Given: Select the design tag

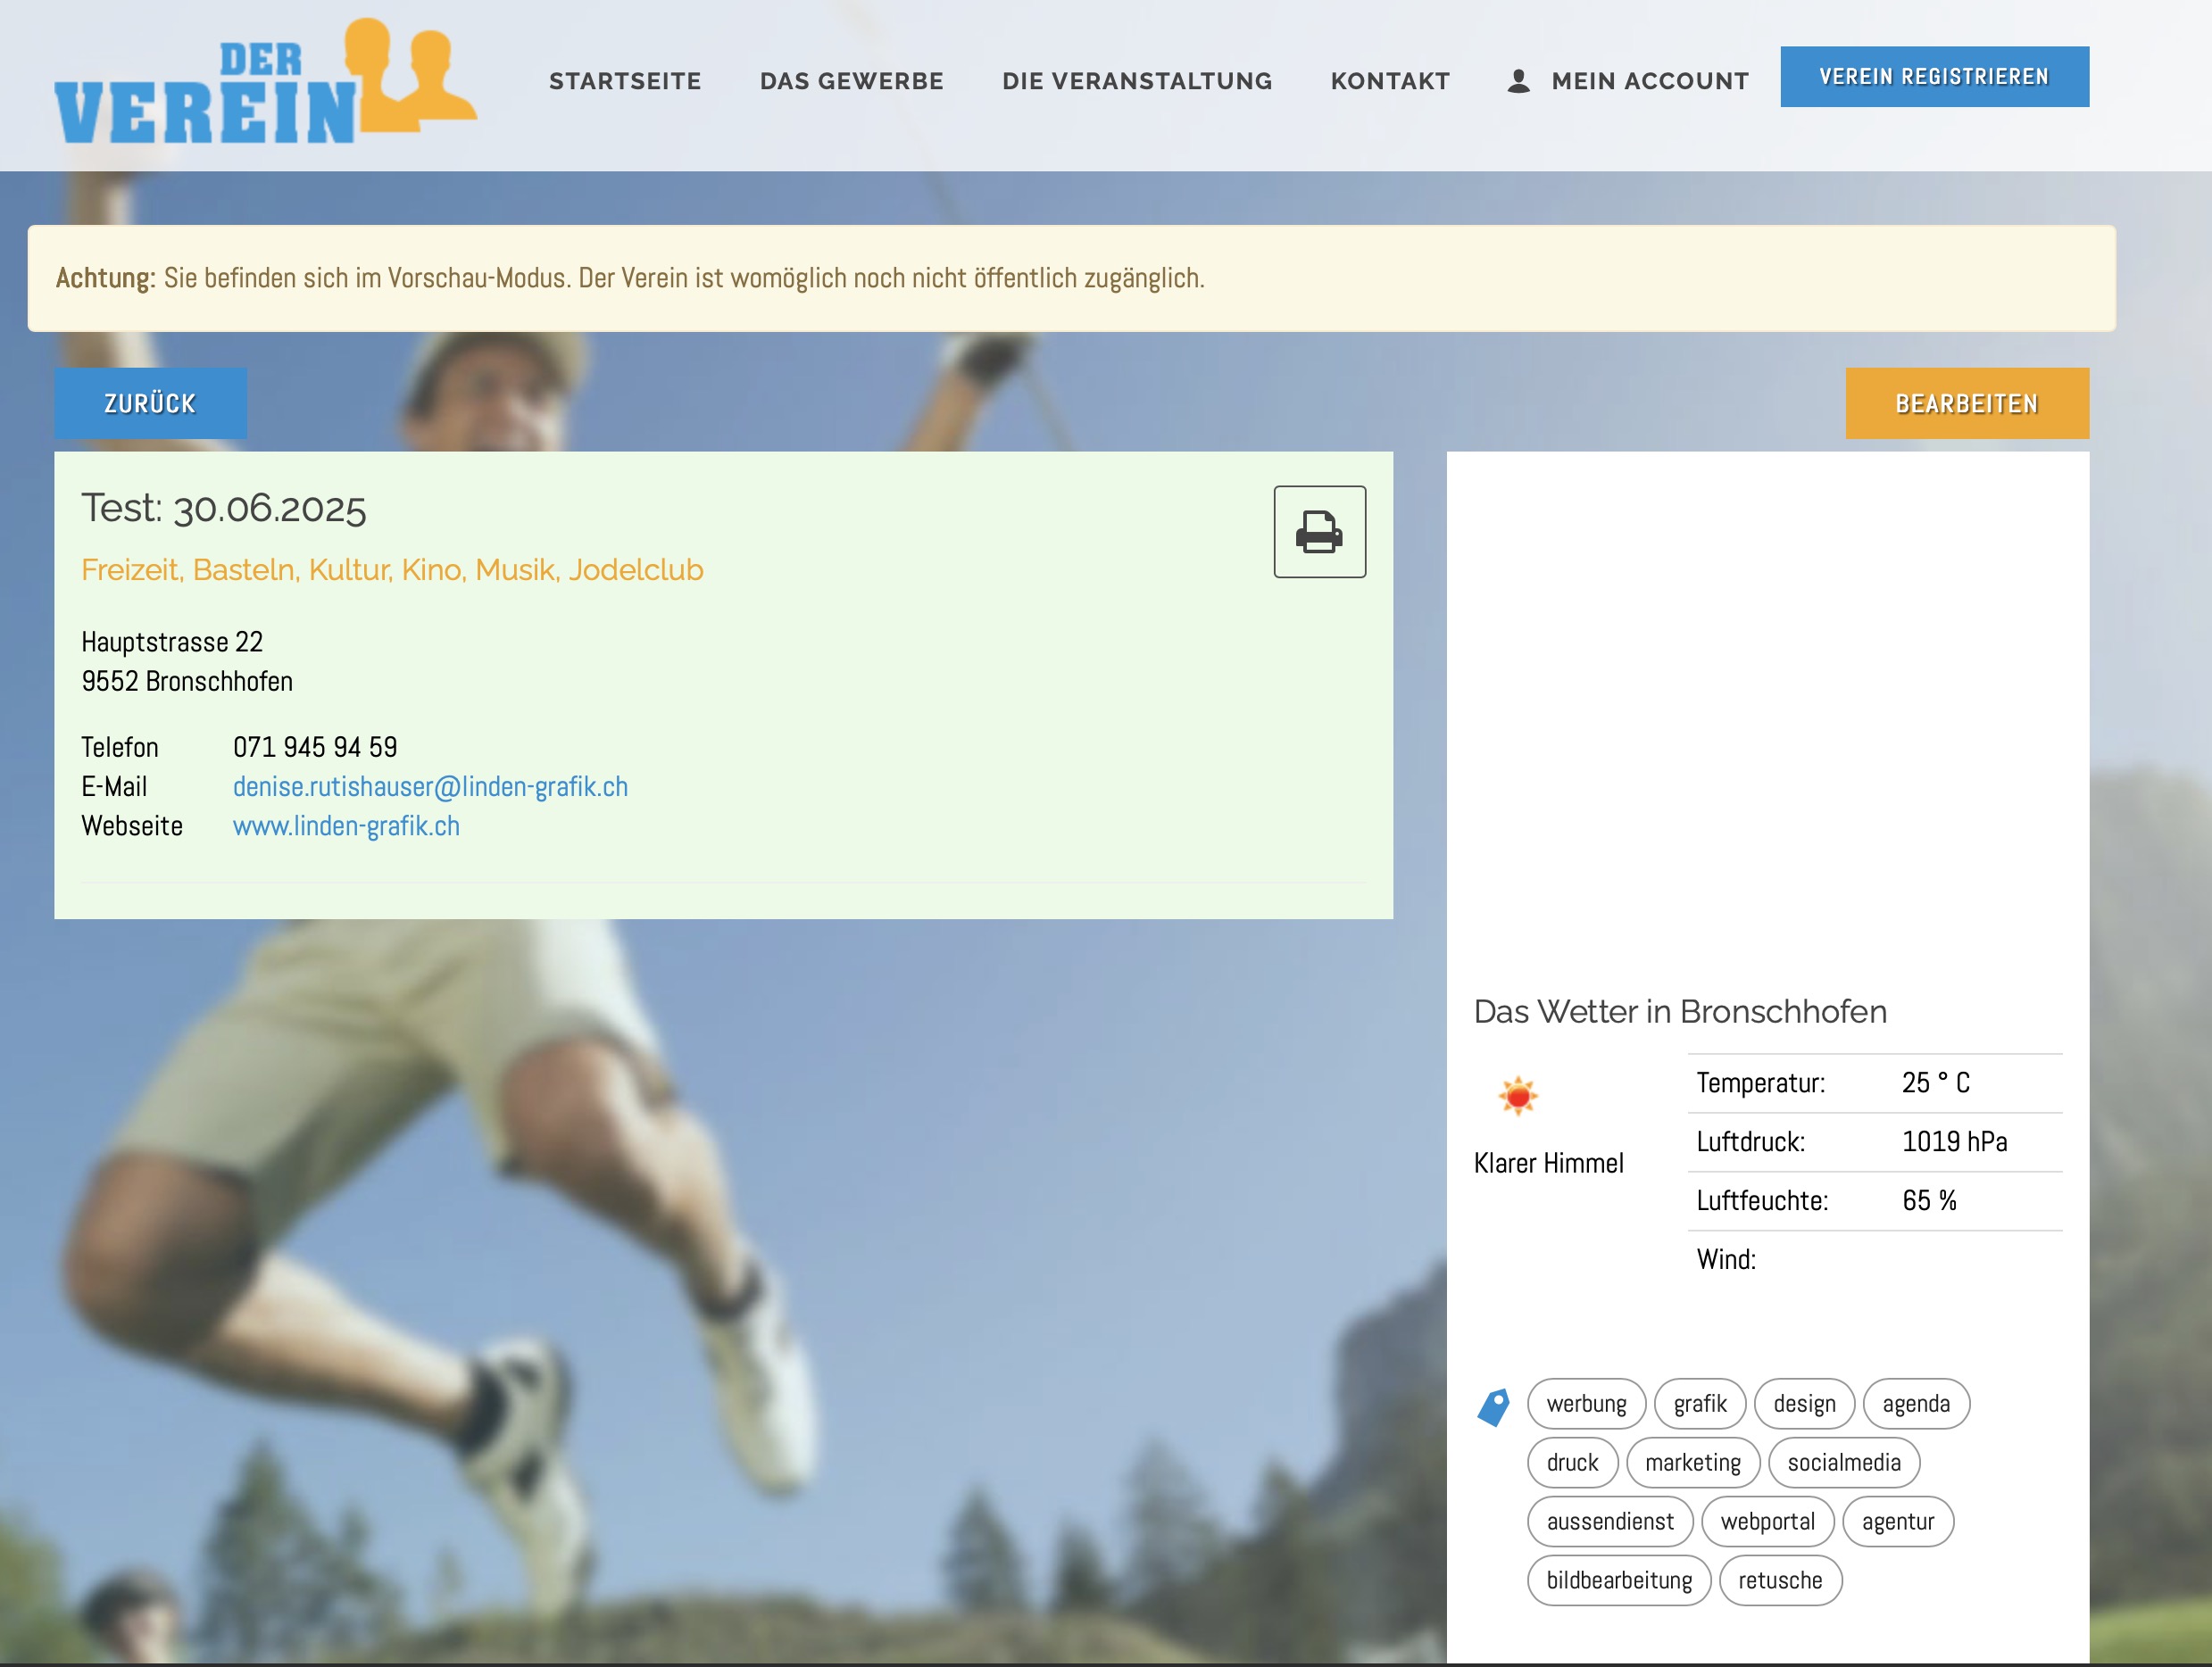Looking at the screenshot, I should pos(1804,1404).
